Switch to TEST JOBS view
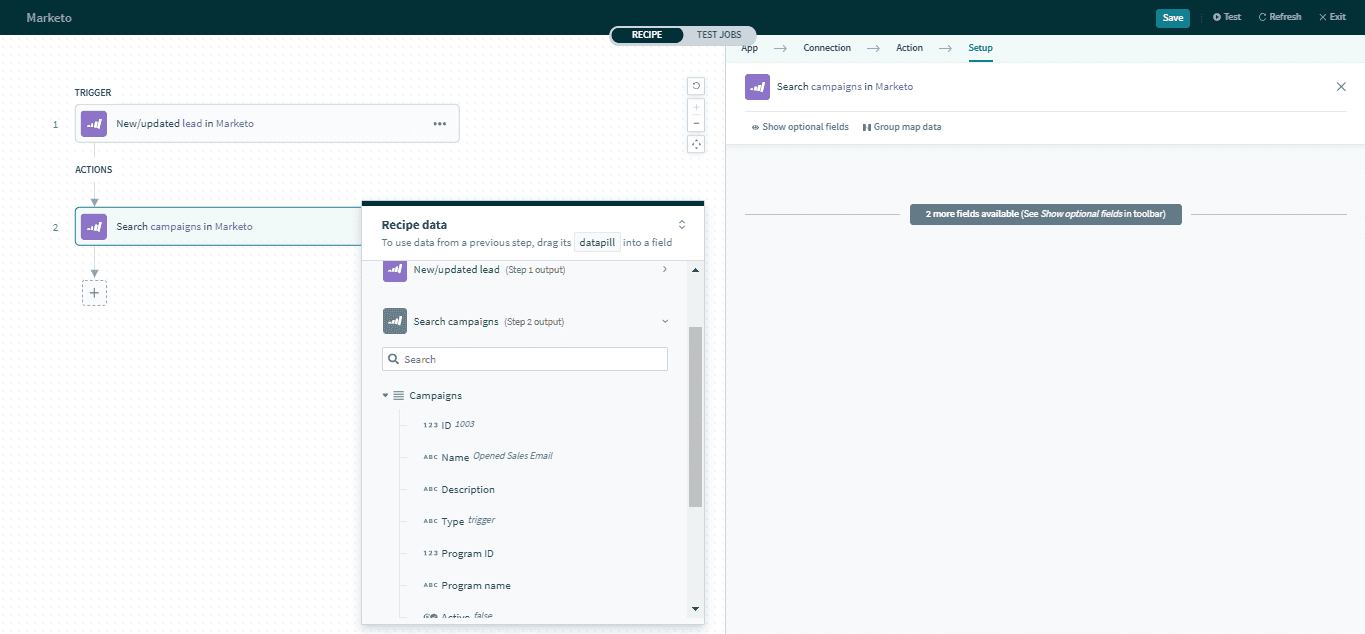The height and width of the screenshot is (634, 1365). pos(719,35)
